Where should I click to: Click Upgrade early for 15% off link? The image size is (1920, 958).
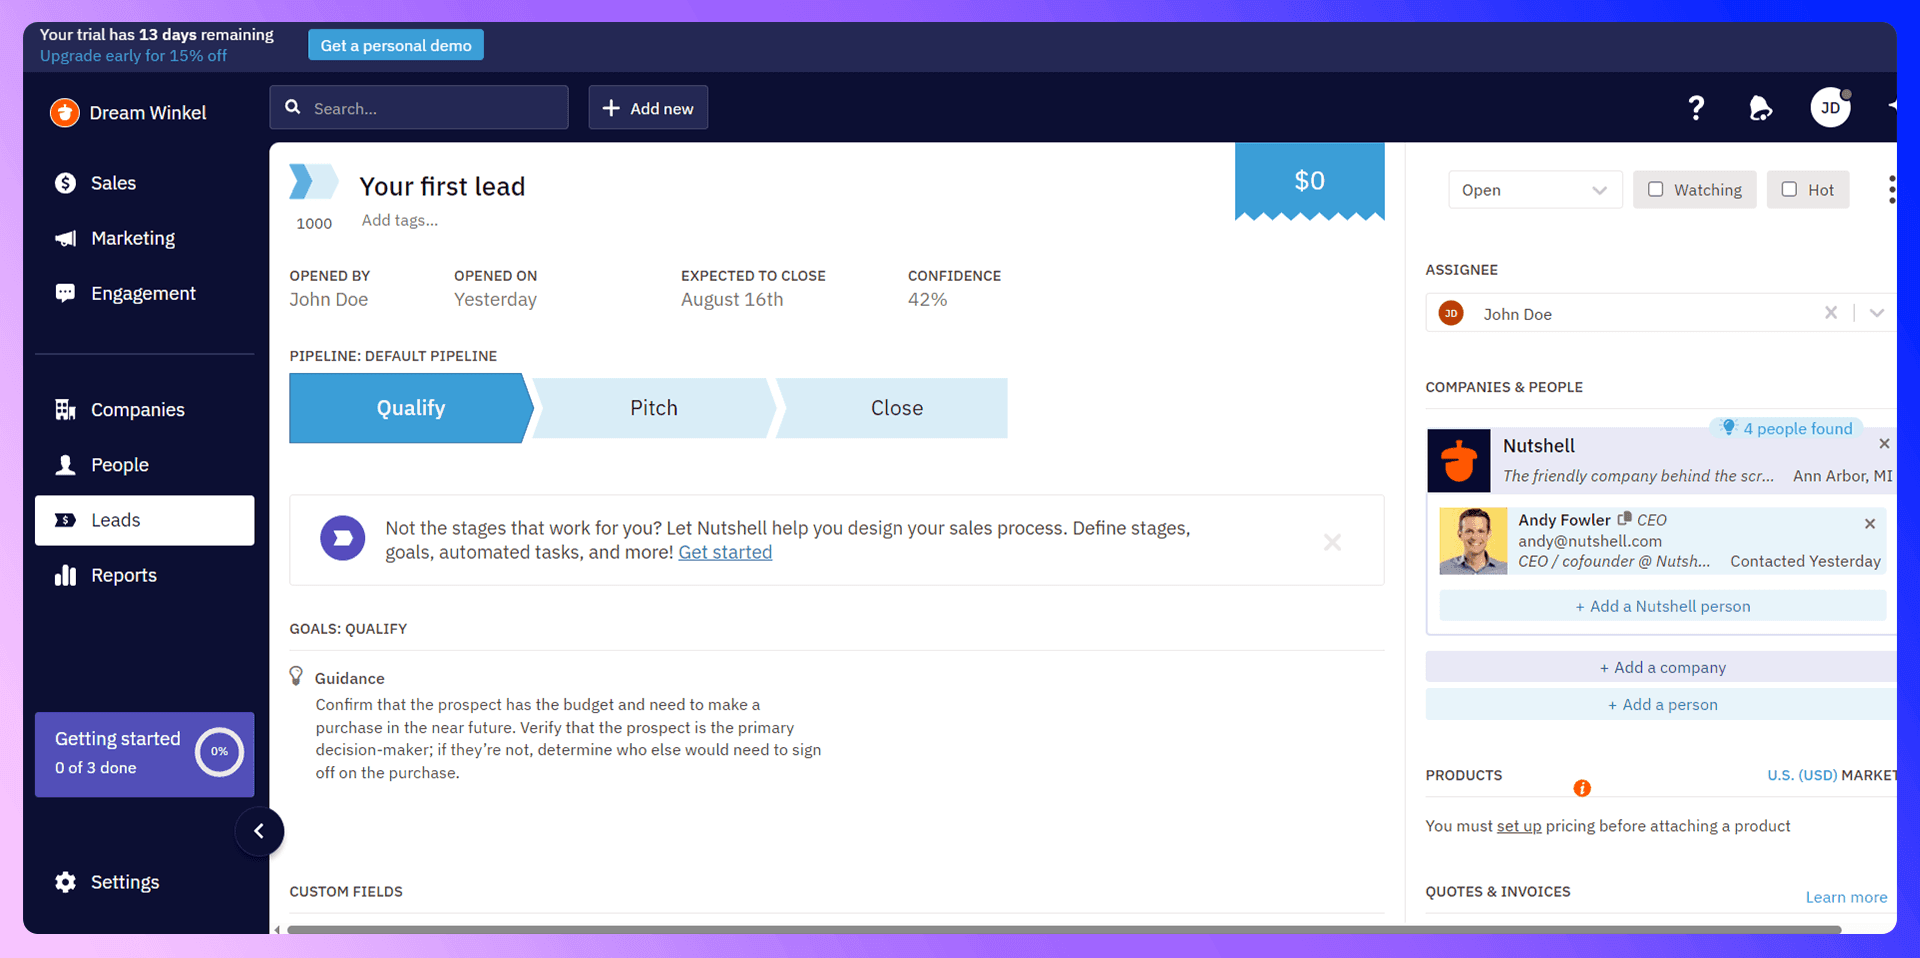pyautogui.click(x=133, y=56)
